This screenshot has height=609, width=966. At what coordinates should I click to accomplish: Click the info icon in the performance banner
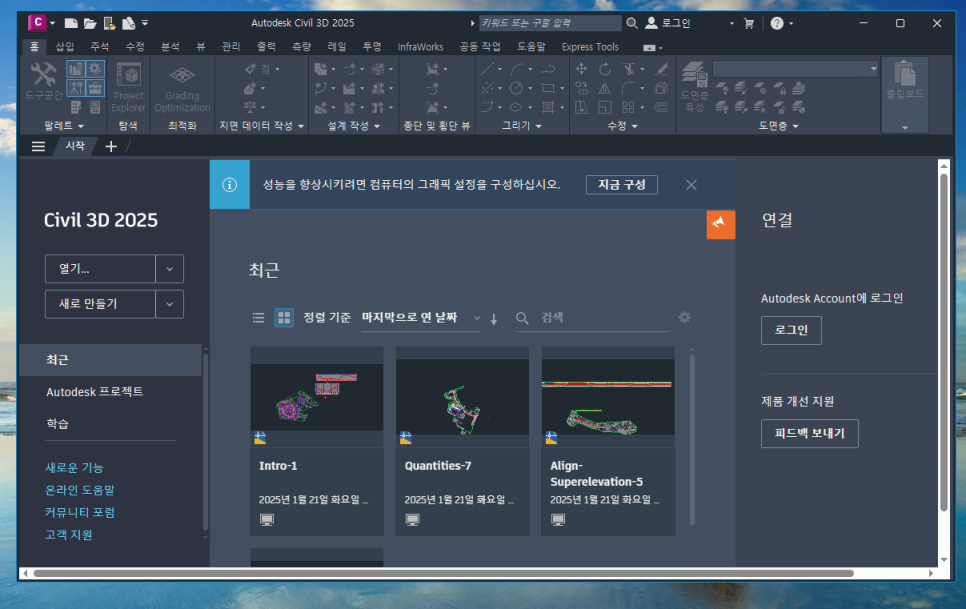tap(229, 185)
